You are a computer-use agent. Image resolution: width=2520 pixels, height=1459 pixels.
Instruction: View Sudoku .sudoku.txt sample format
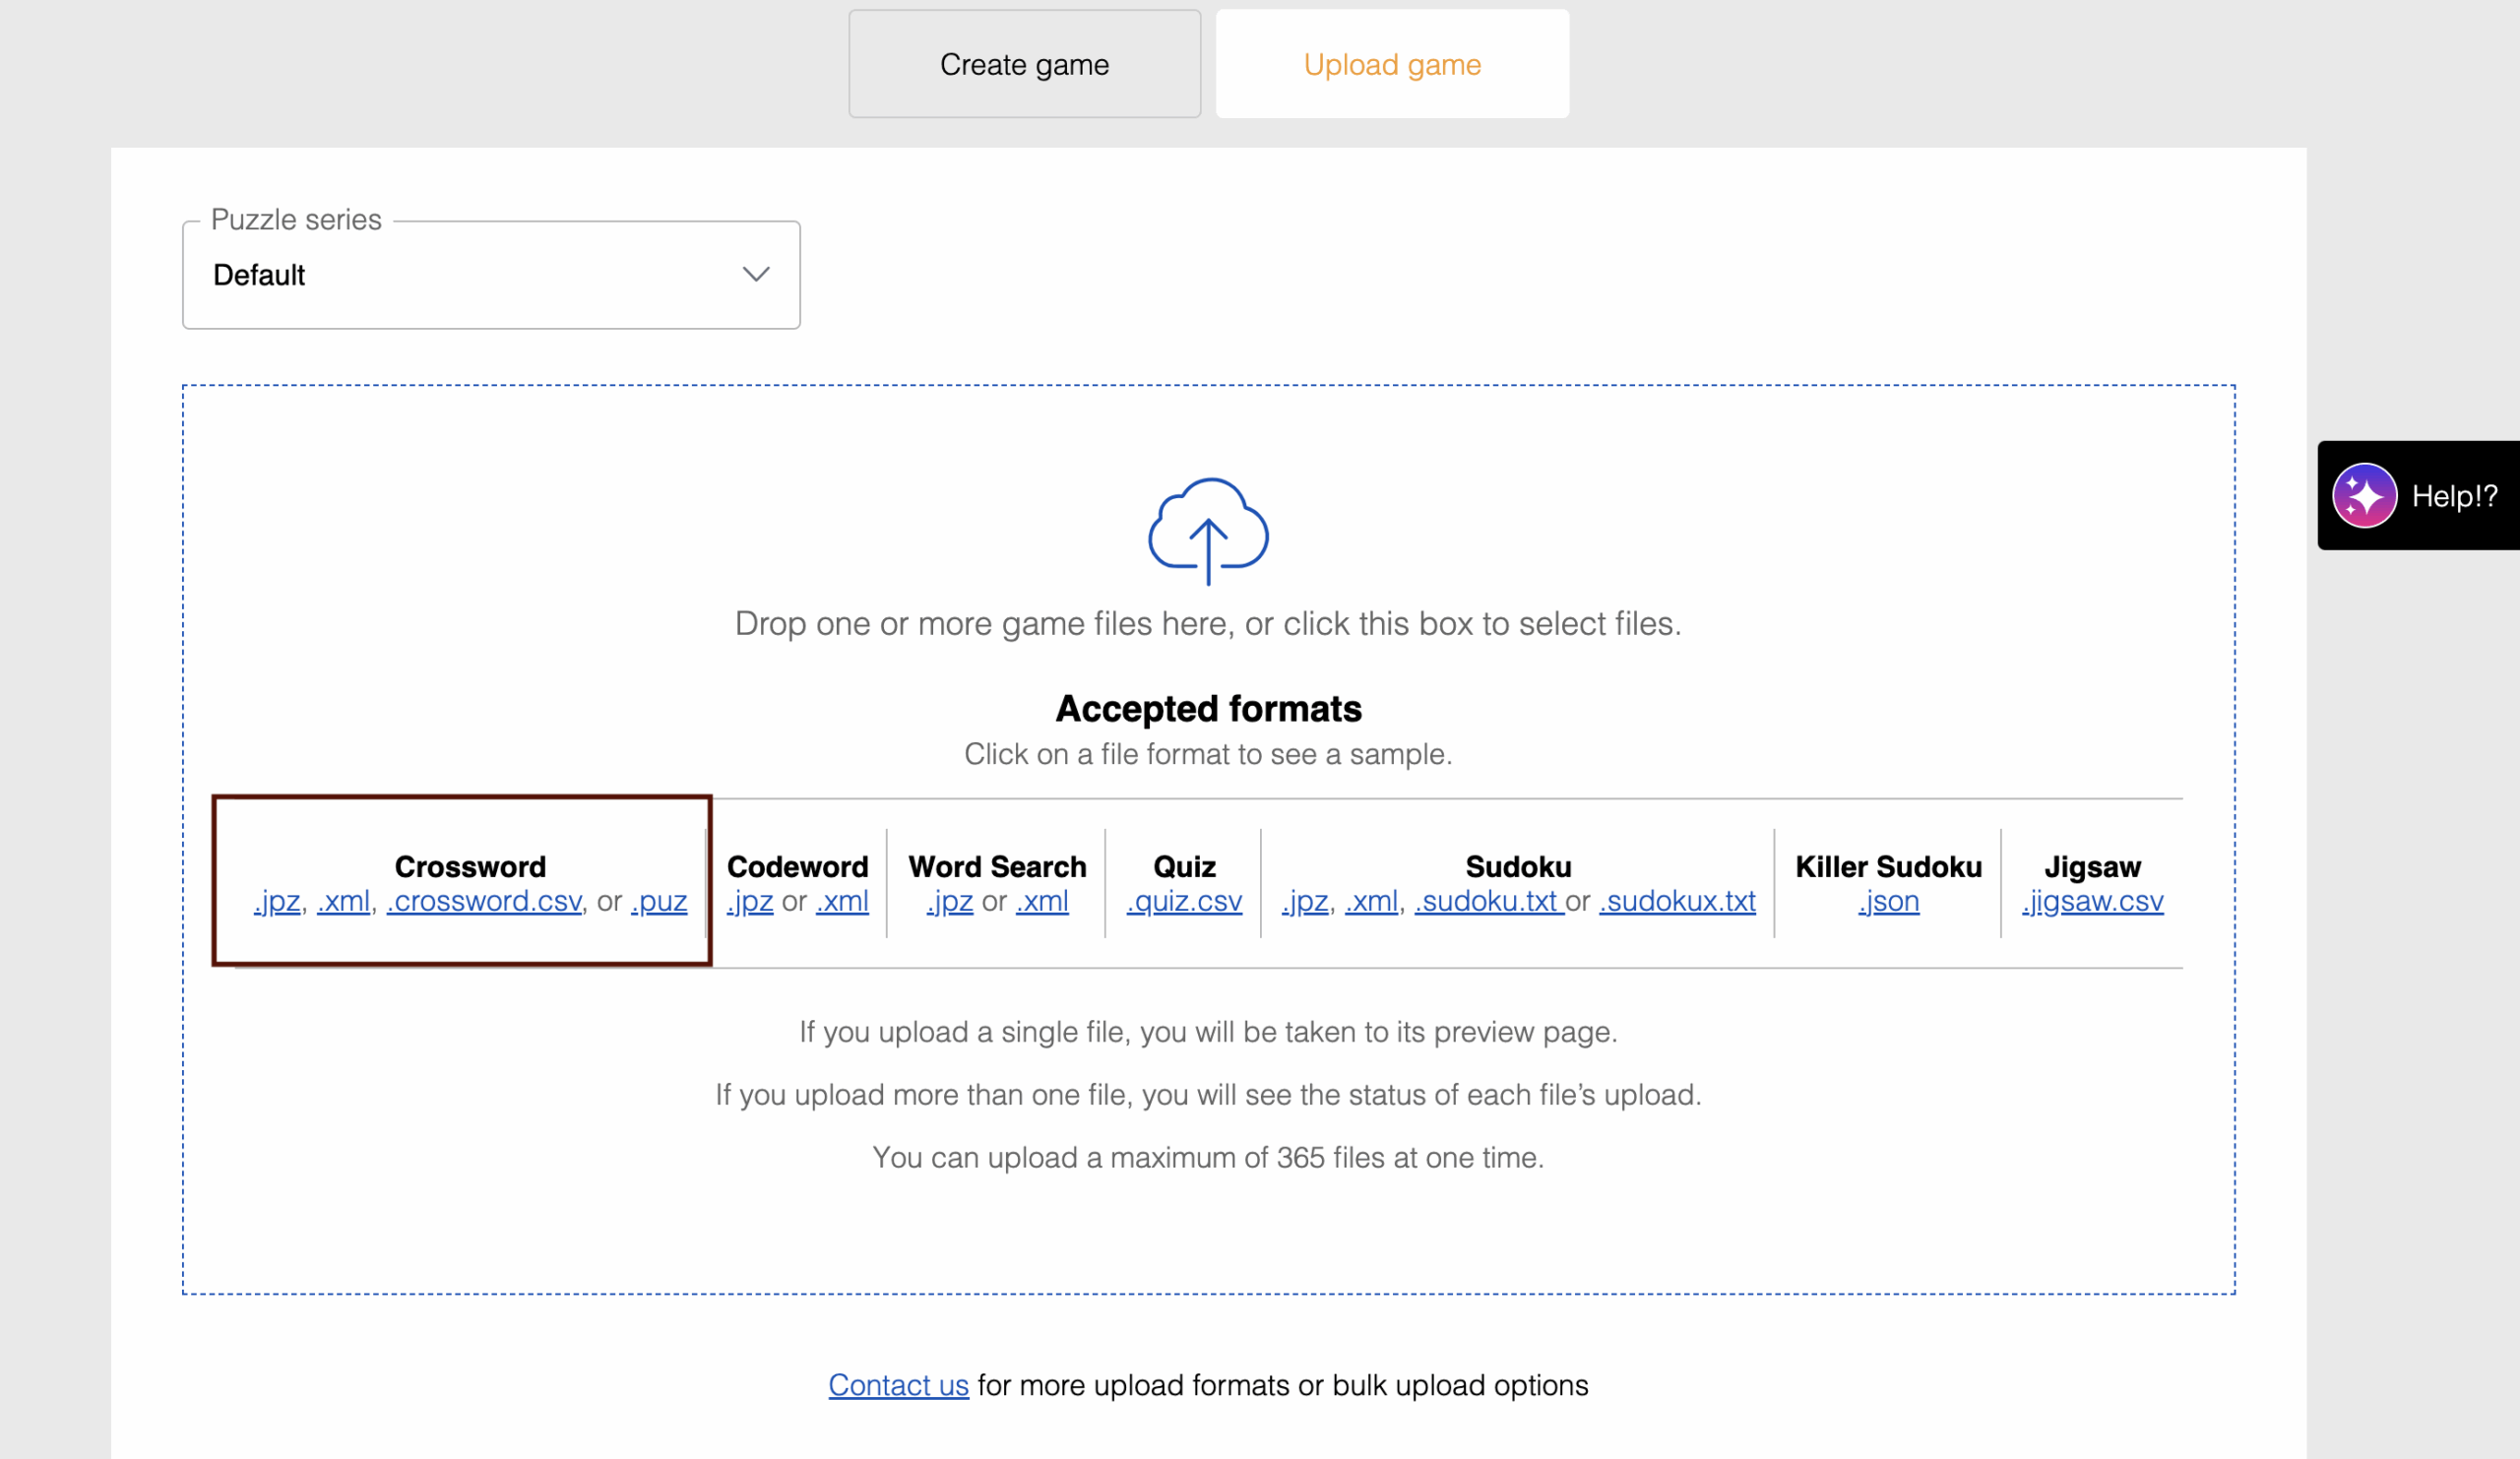coord(1488,901)
